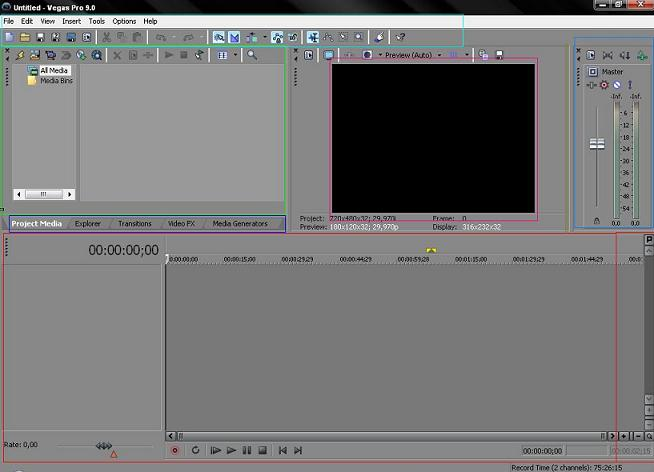
Task: Click the Stop button in transport bar
Action: pos(262,451)
